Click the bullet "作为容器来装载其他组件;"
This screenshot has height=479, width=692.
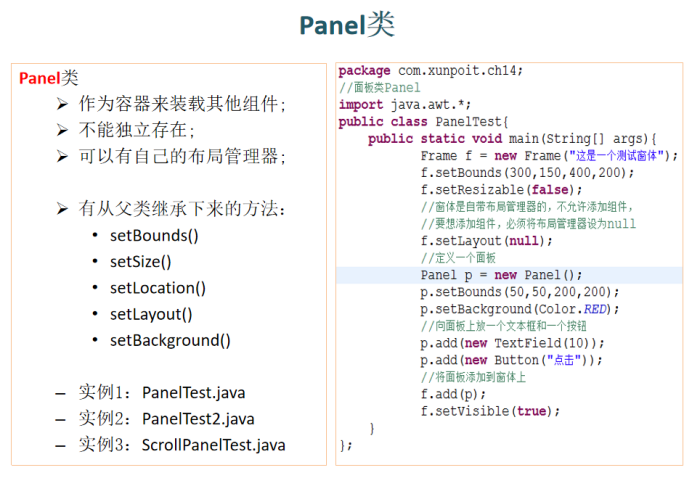pos(182,104)
